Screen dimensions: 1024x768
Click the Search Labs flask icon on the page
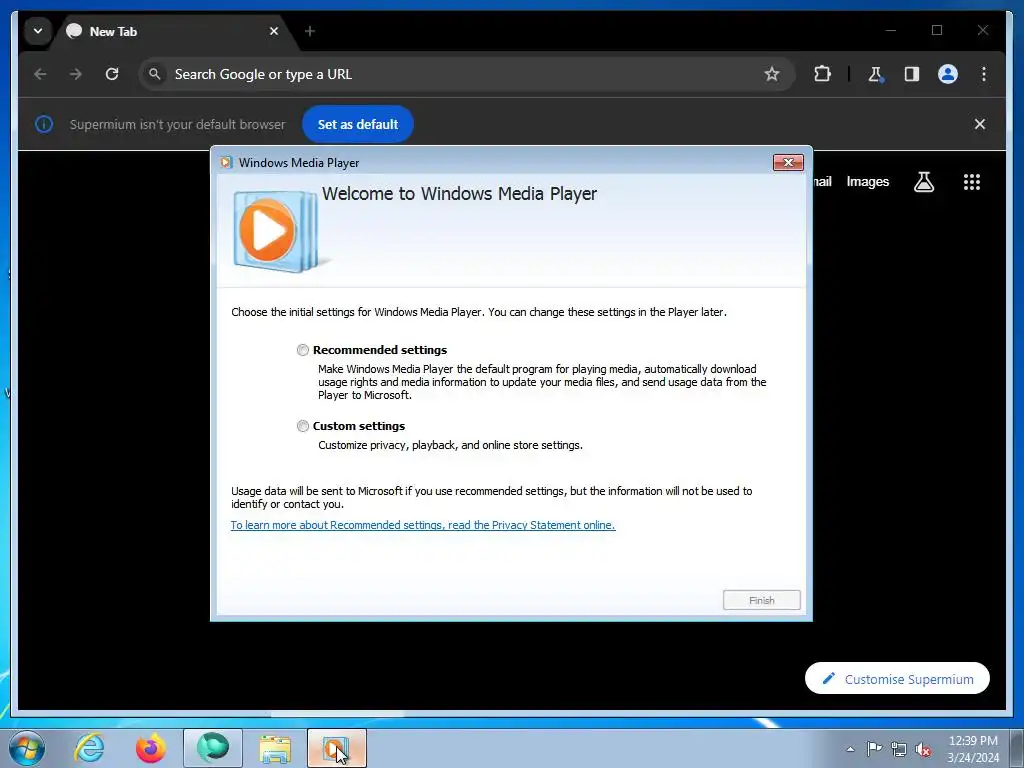923,182
